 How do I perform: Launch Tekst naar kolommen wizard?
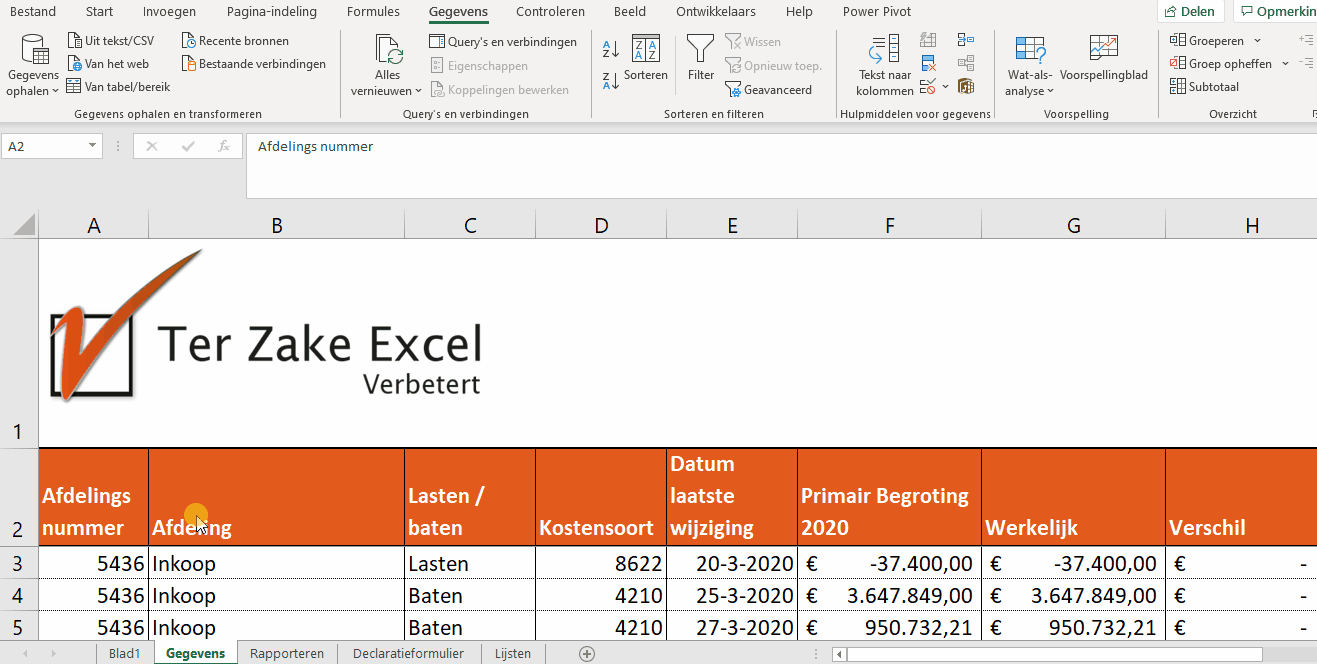click(885, 66)
